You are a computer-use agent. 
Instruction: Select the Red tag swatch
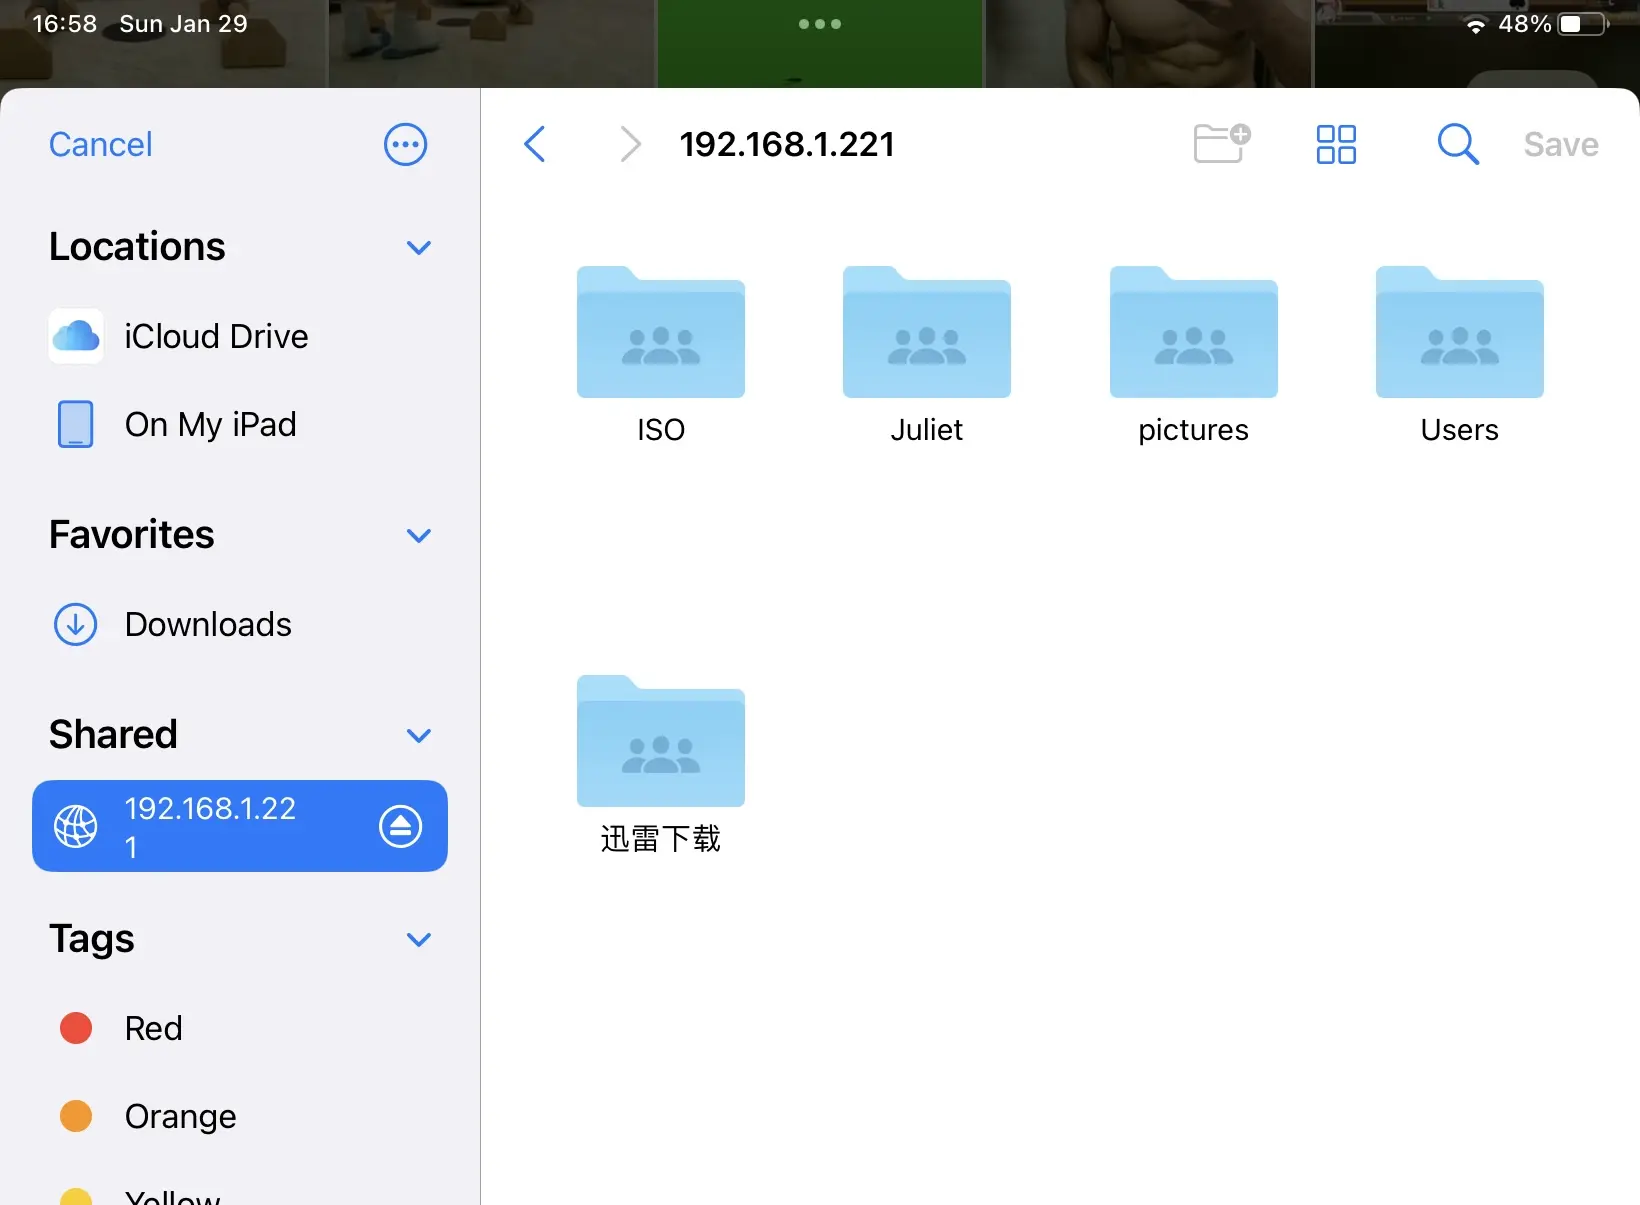(x=75, y=1028)
